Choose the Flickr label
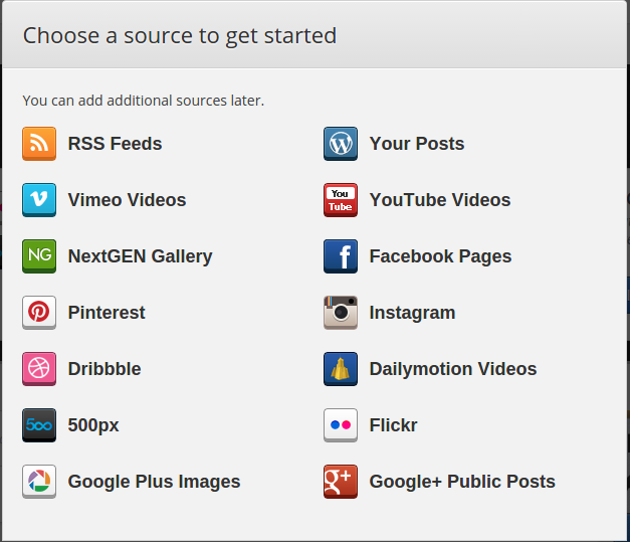Image resolution: width=630 pixels, height=542 pixels. click(393, 425)
